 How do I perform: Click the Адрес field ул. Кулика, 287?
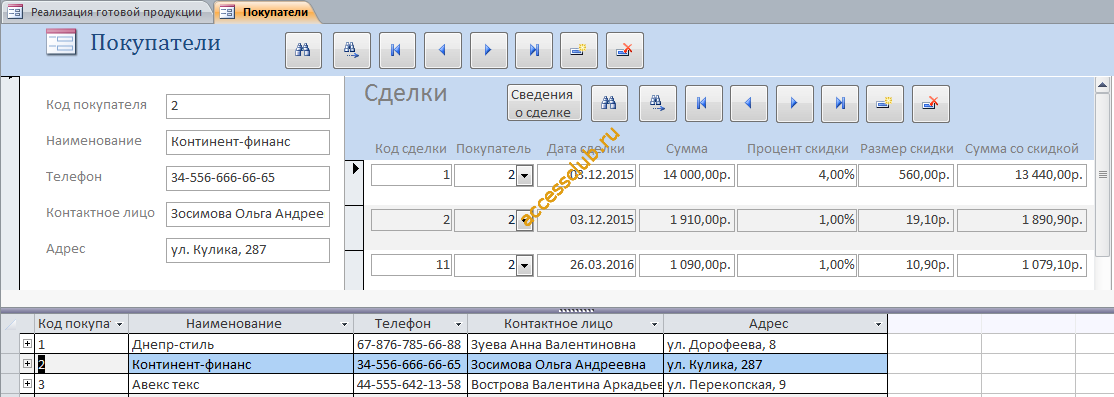pyautogui.click(x=248, y=250)
